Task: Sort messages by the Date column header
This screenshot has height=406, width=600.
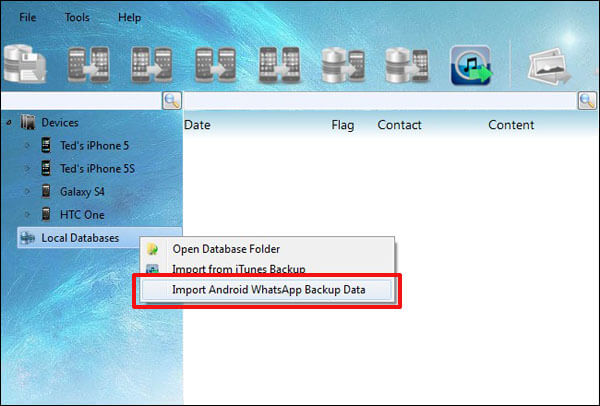Action: [198, 125]
